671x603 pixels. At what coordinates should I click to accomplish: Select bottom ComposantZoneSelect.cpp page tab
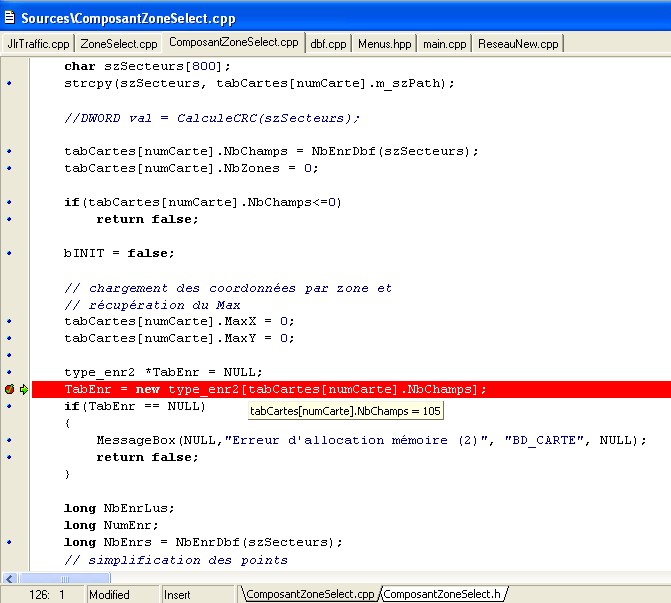[310, 594]
